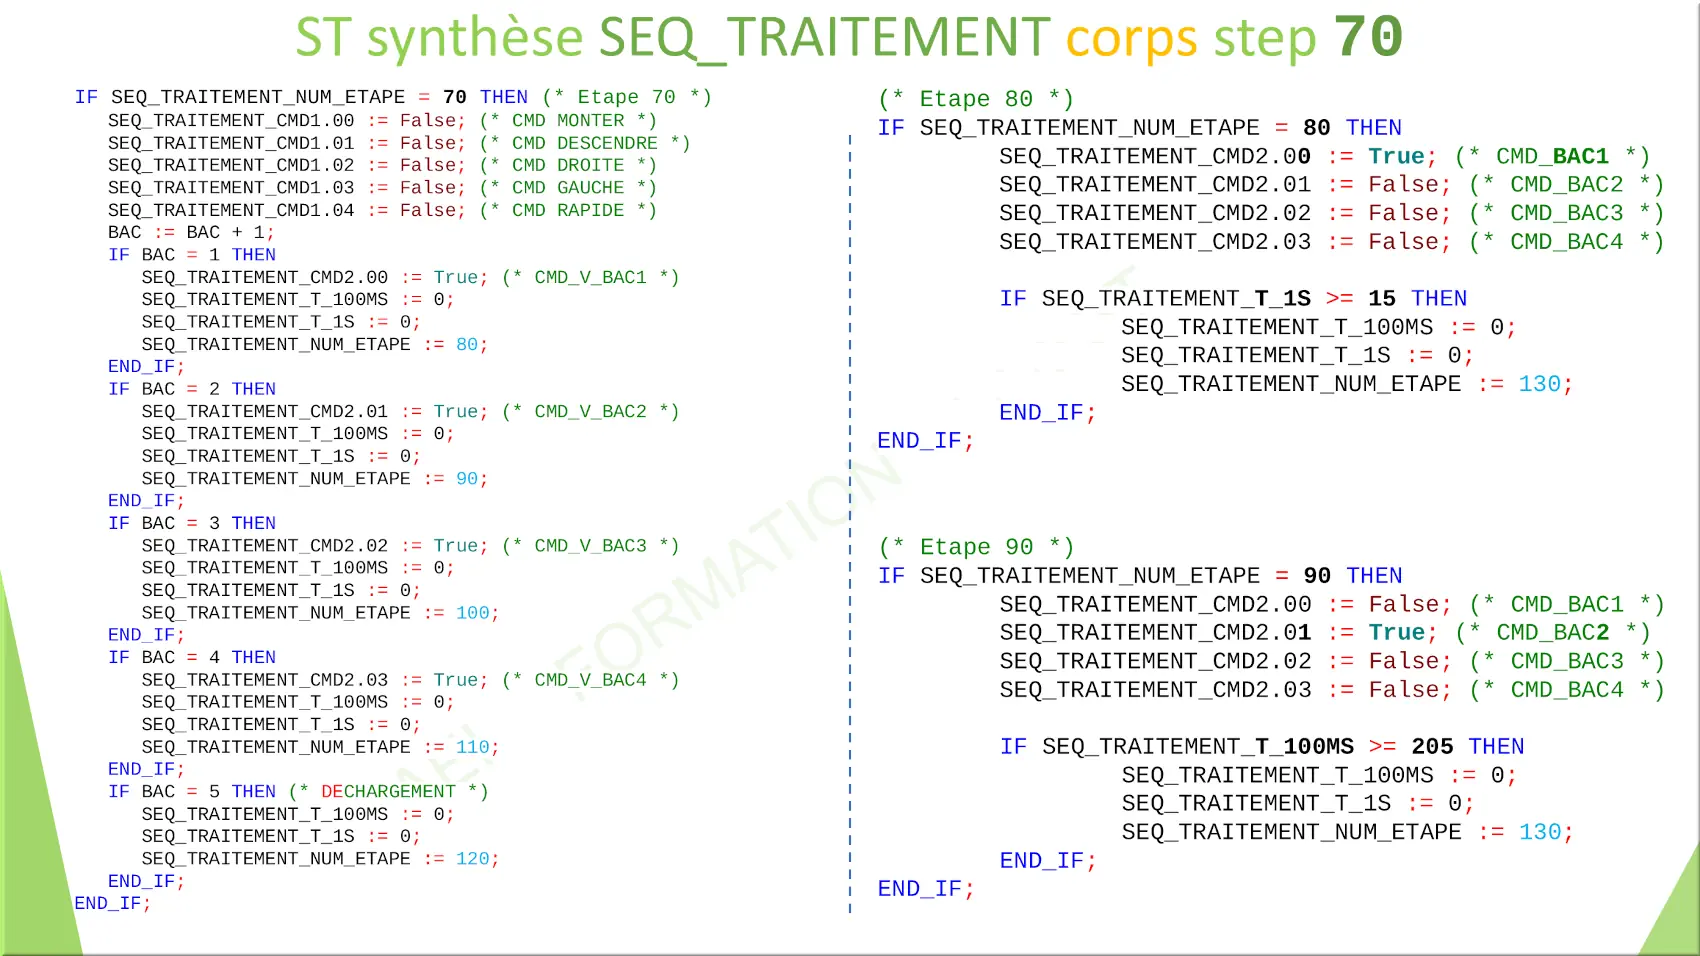Viewport: 1700px width, 956px height.
Task: Click the condition 'IF BAC = 4 THEN'
Action: 192,657
